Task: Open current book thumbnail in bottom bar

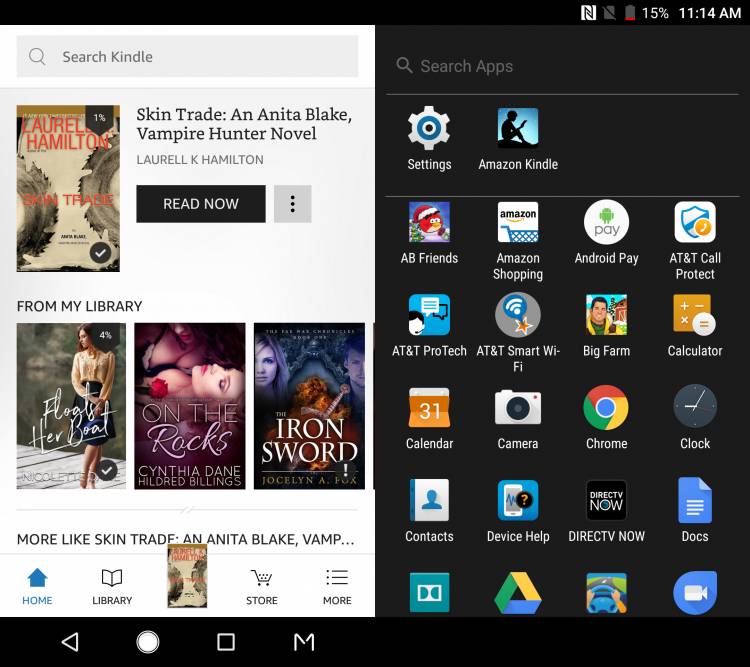Action: tap(188, 576)
